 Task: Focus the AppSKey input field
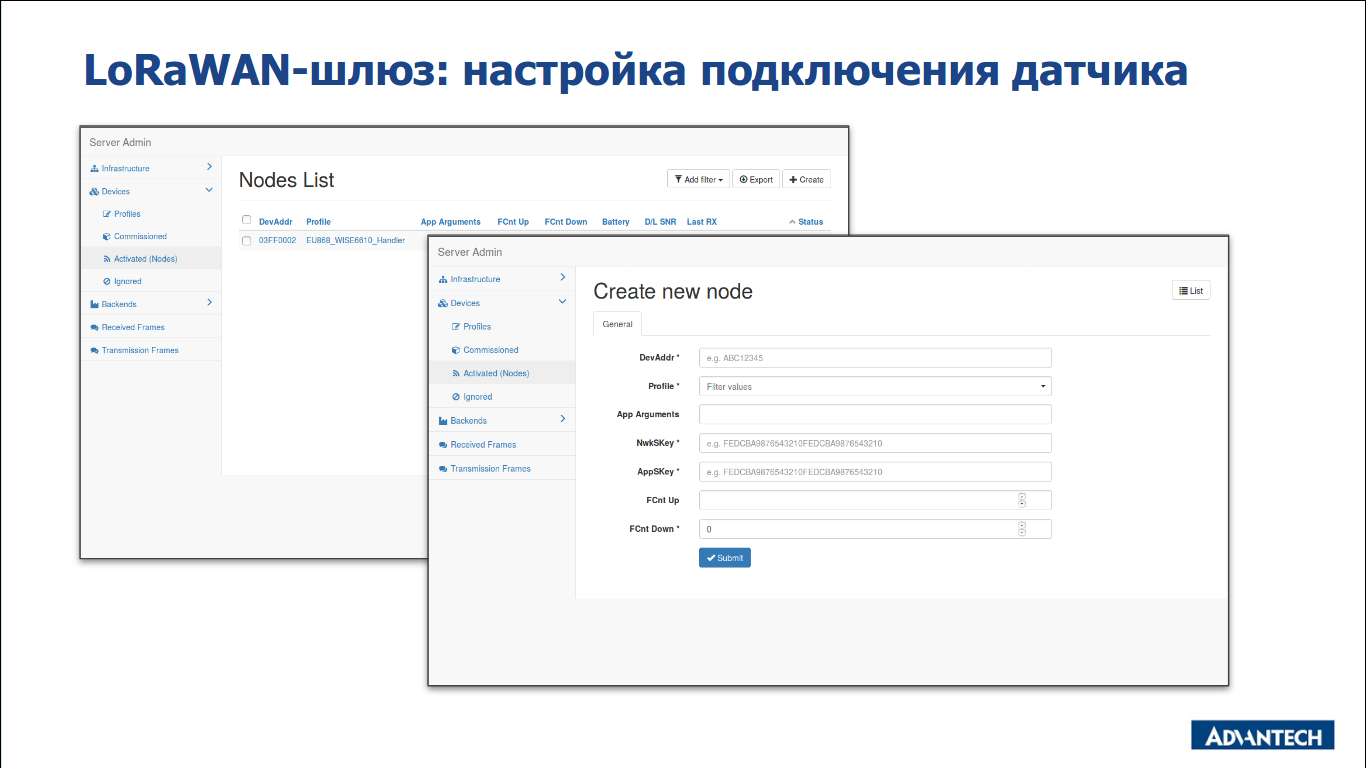(x=875, y=472)
